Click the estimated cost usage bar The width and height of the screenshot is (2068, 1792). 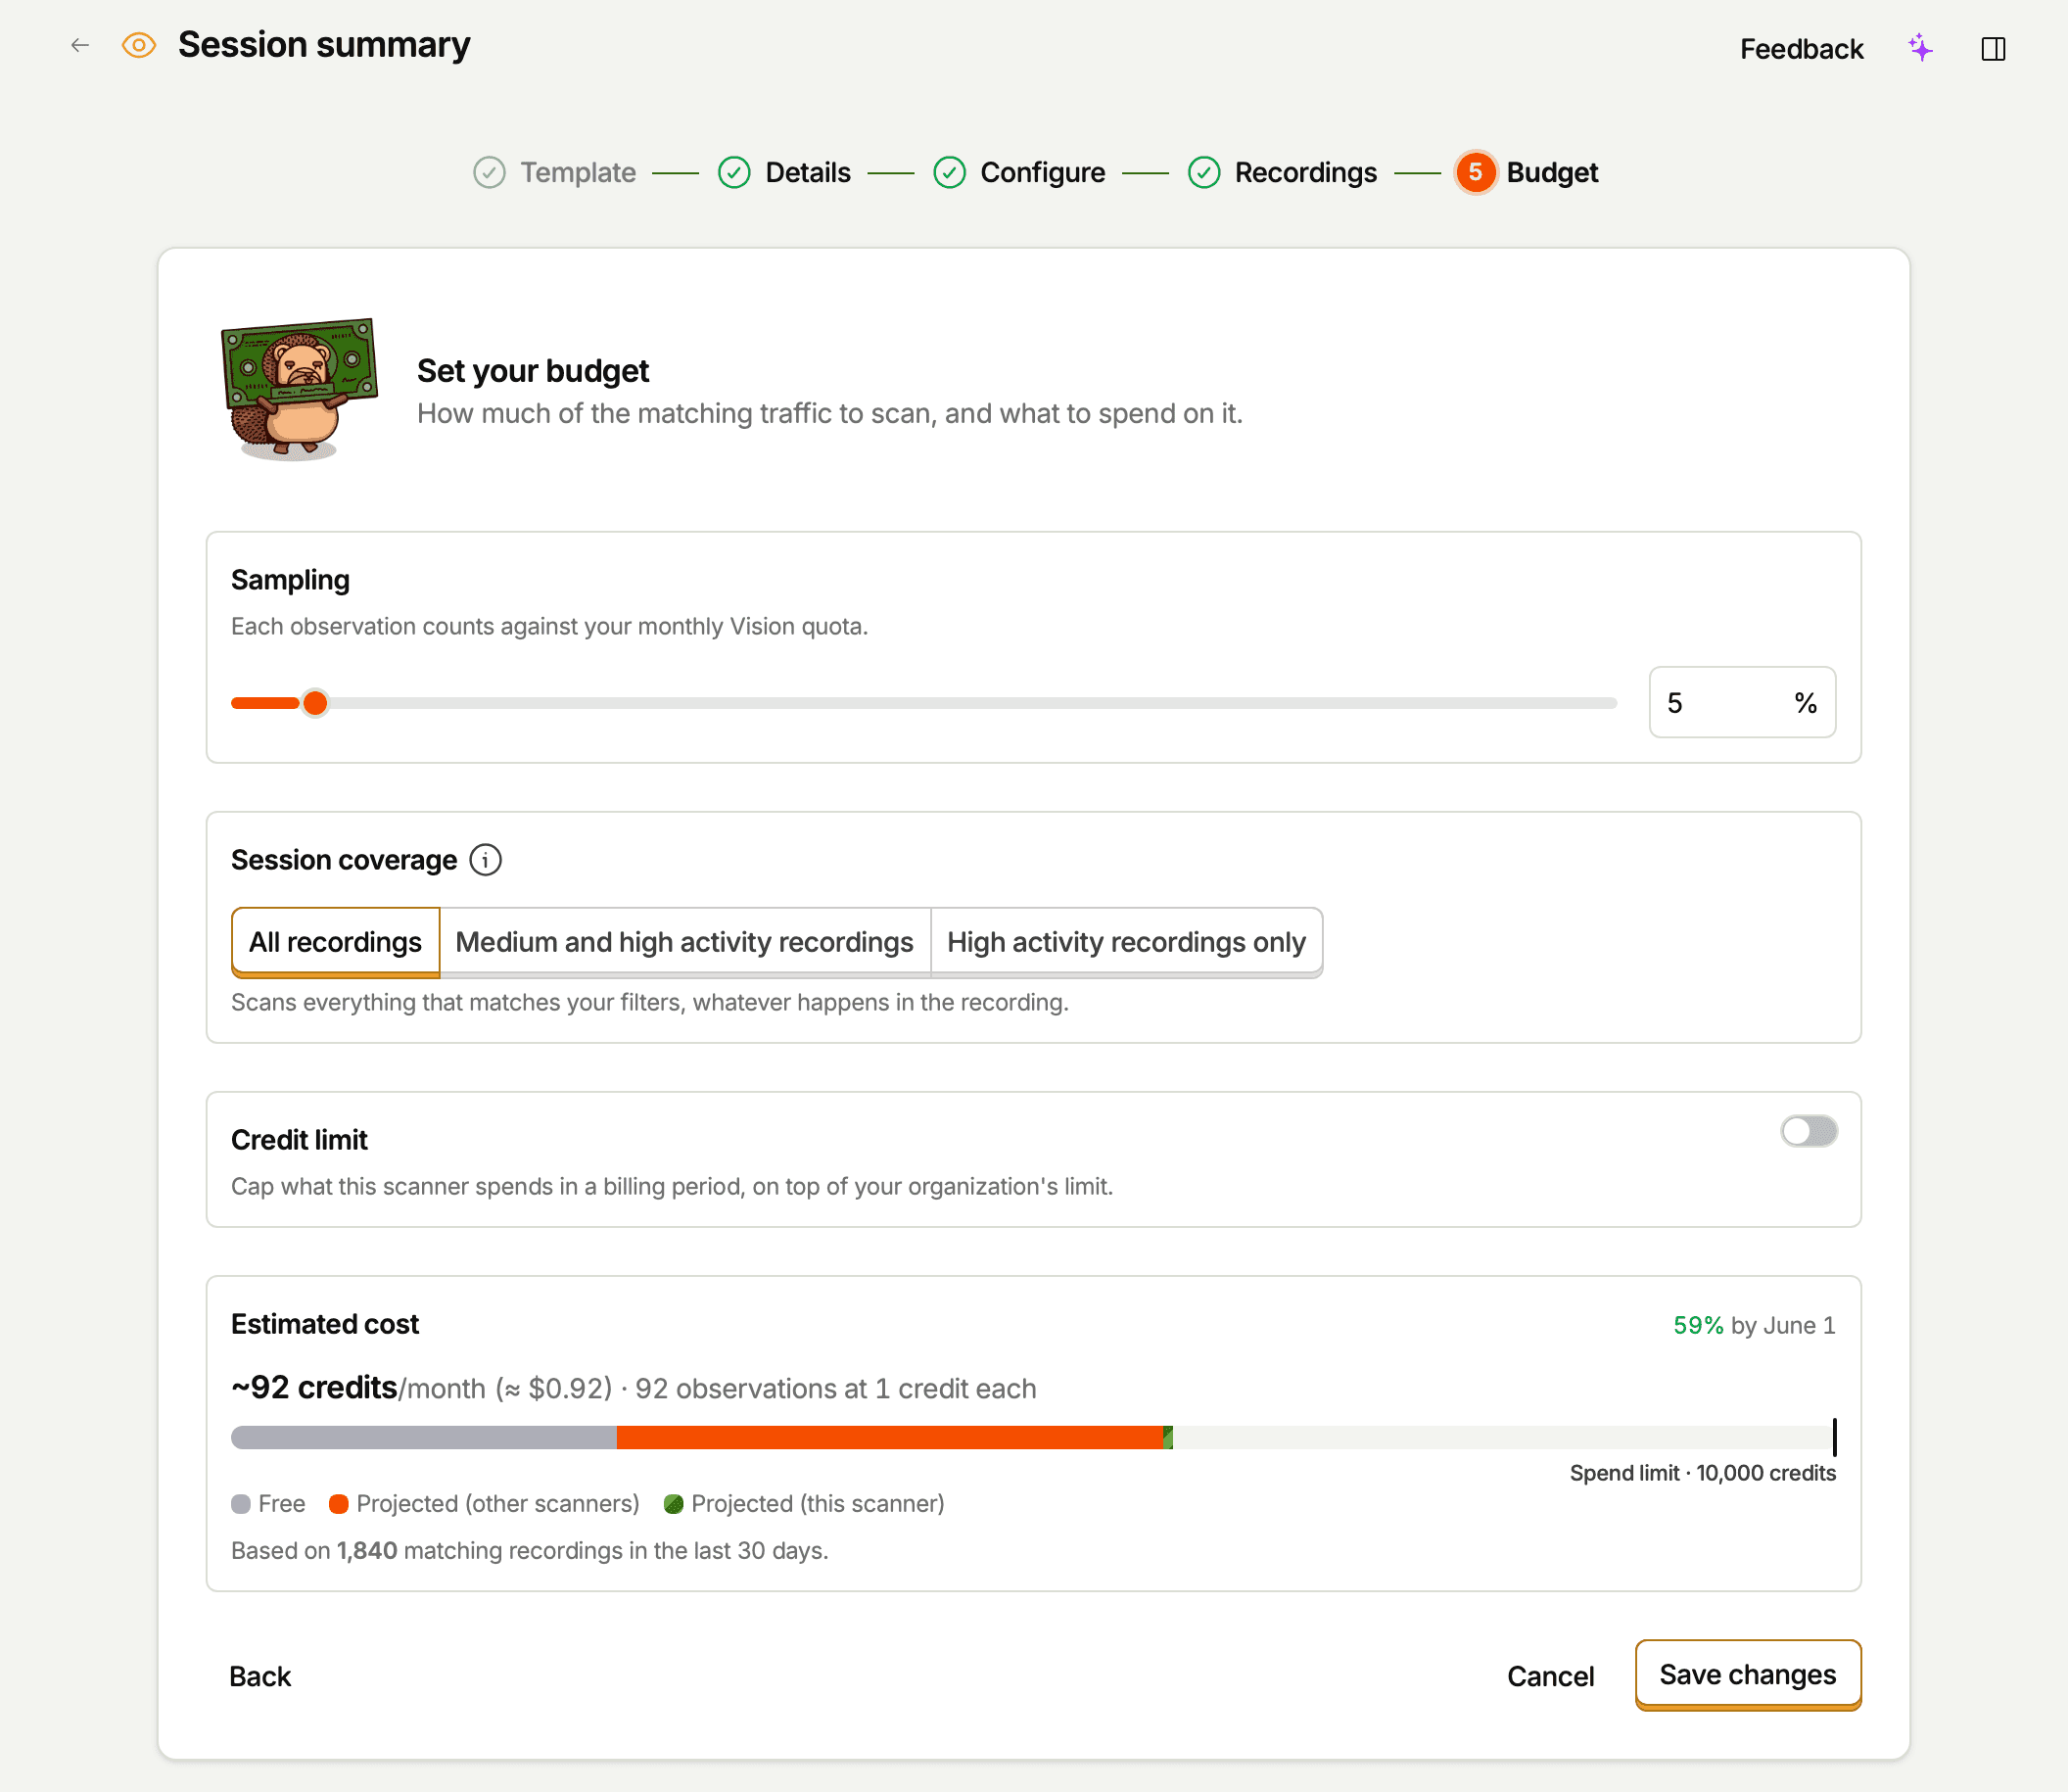pos(1032,1437)
